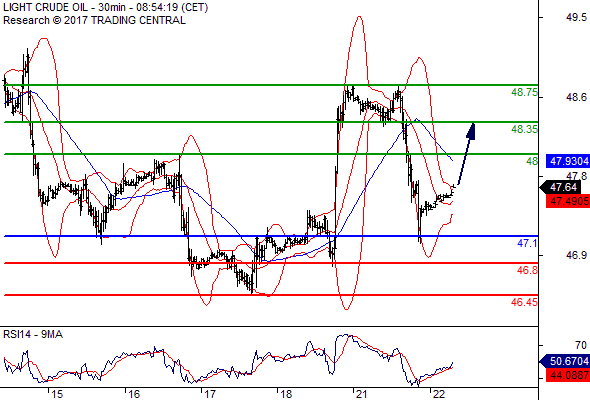Image resolution: width=590 pixels, height=400 pixels.
Task: Click the date marker 21 on the time axis
Action: pos(361,394)
